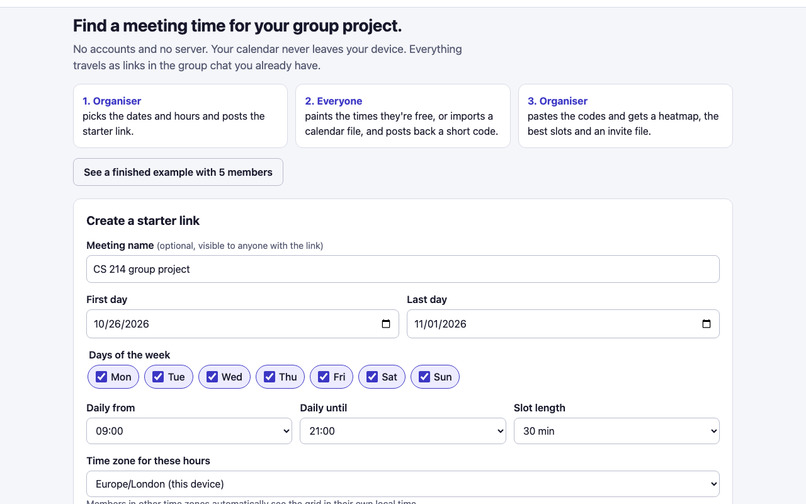The image size is (806, 504).
Task: Focus the Meeting name input field
Action: pyautogui.click(x=403, y=269)
